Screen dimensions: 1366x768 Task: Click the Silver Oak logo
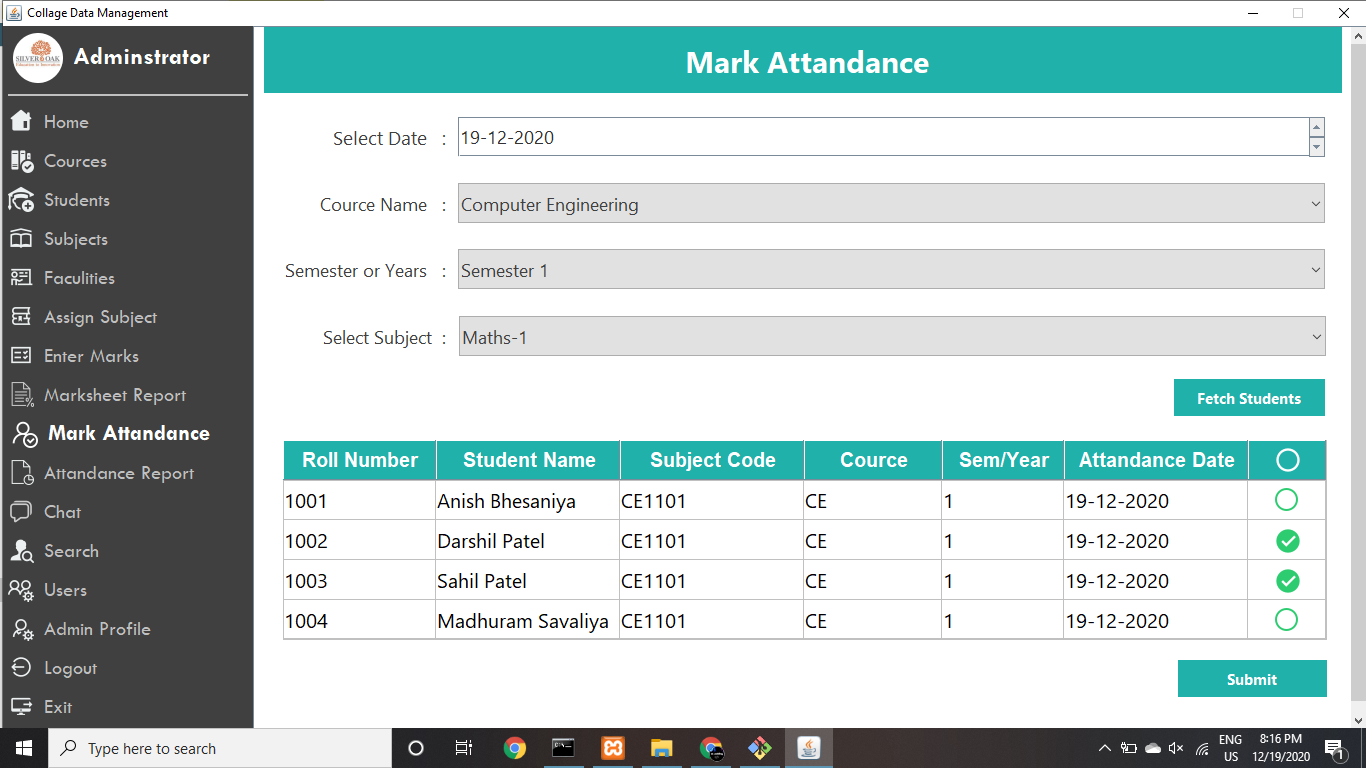point(38,58)
